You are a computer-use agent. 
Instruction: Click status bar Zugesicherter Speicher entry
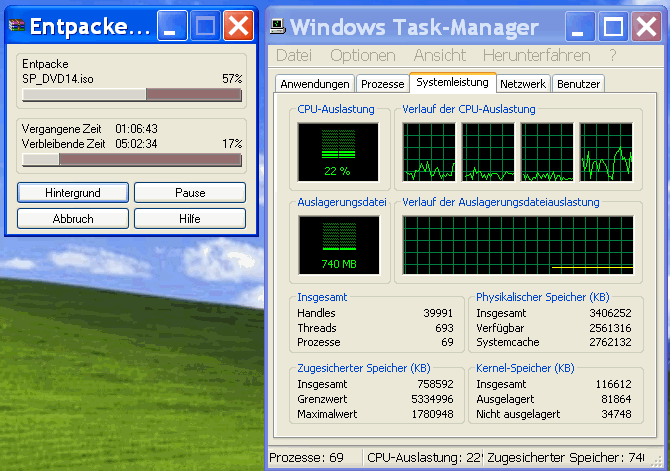coord(566,458)
